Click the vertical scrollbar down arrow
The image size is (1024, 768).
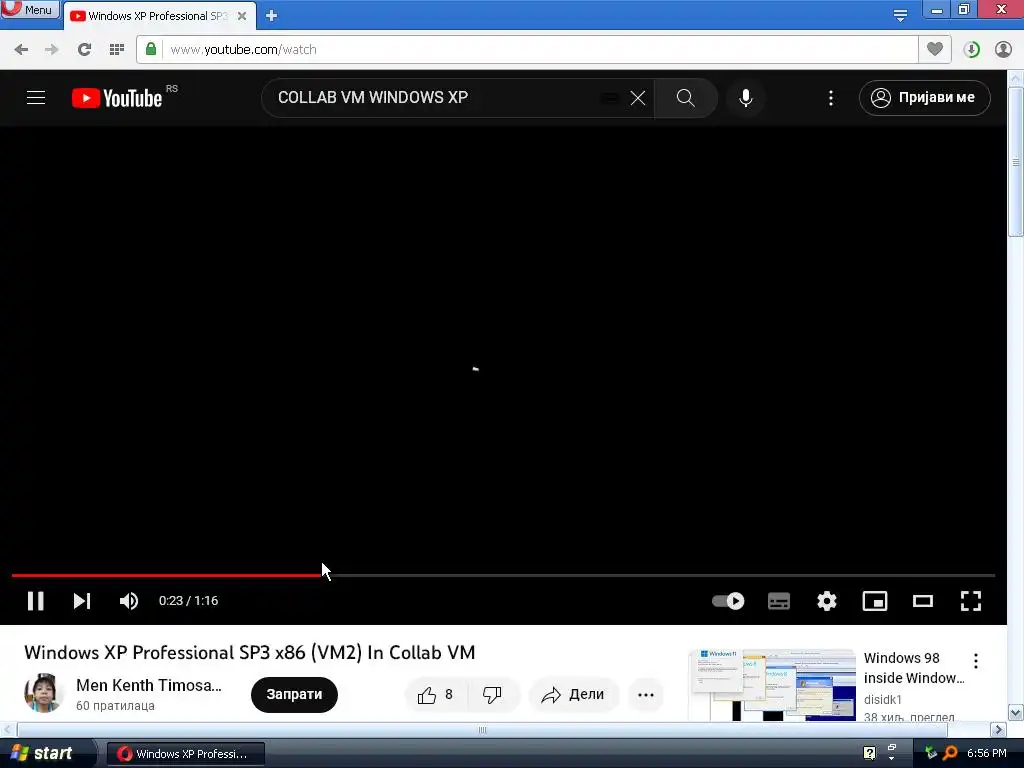pos(1016,712)
